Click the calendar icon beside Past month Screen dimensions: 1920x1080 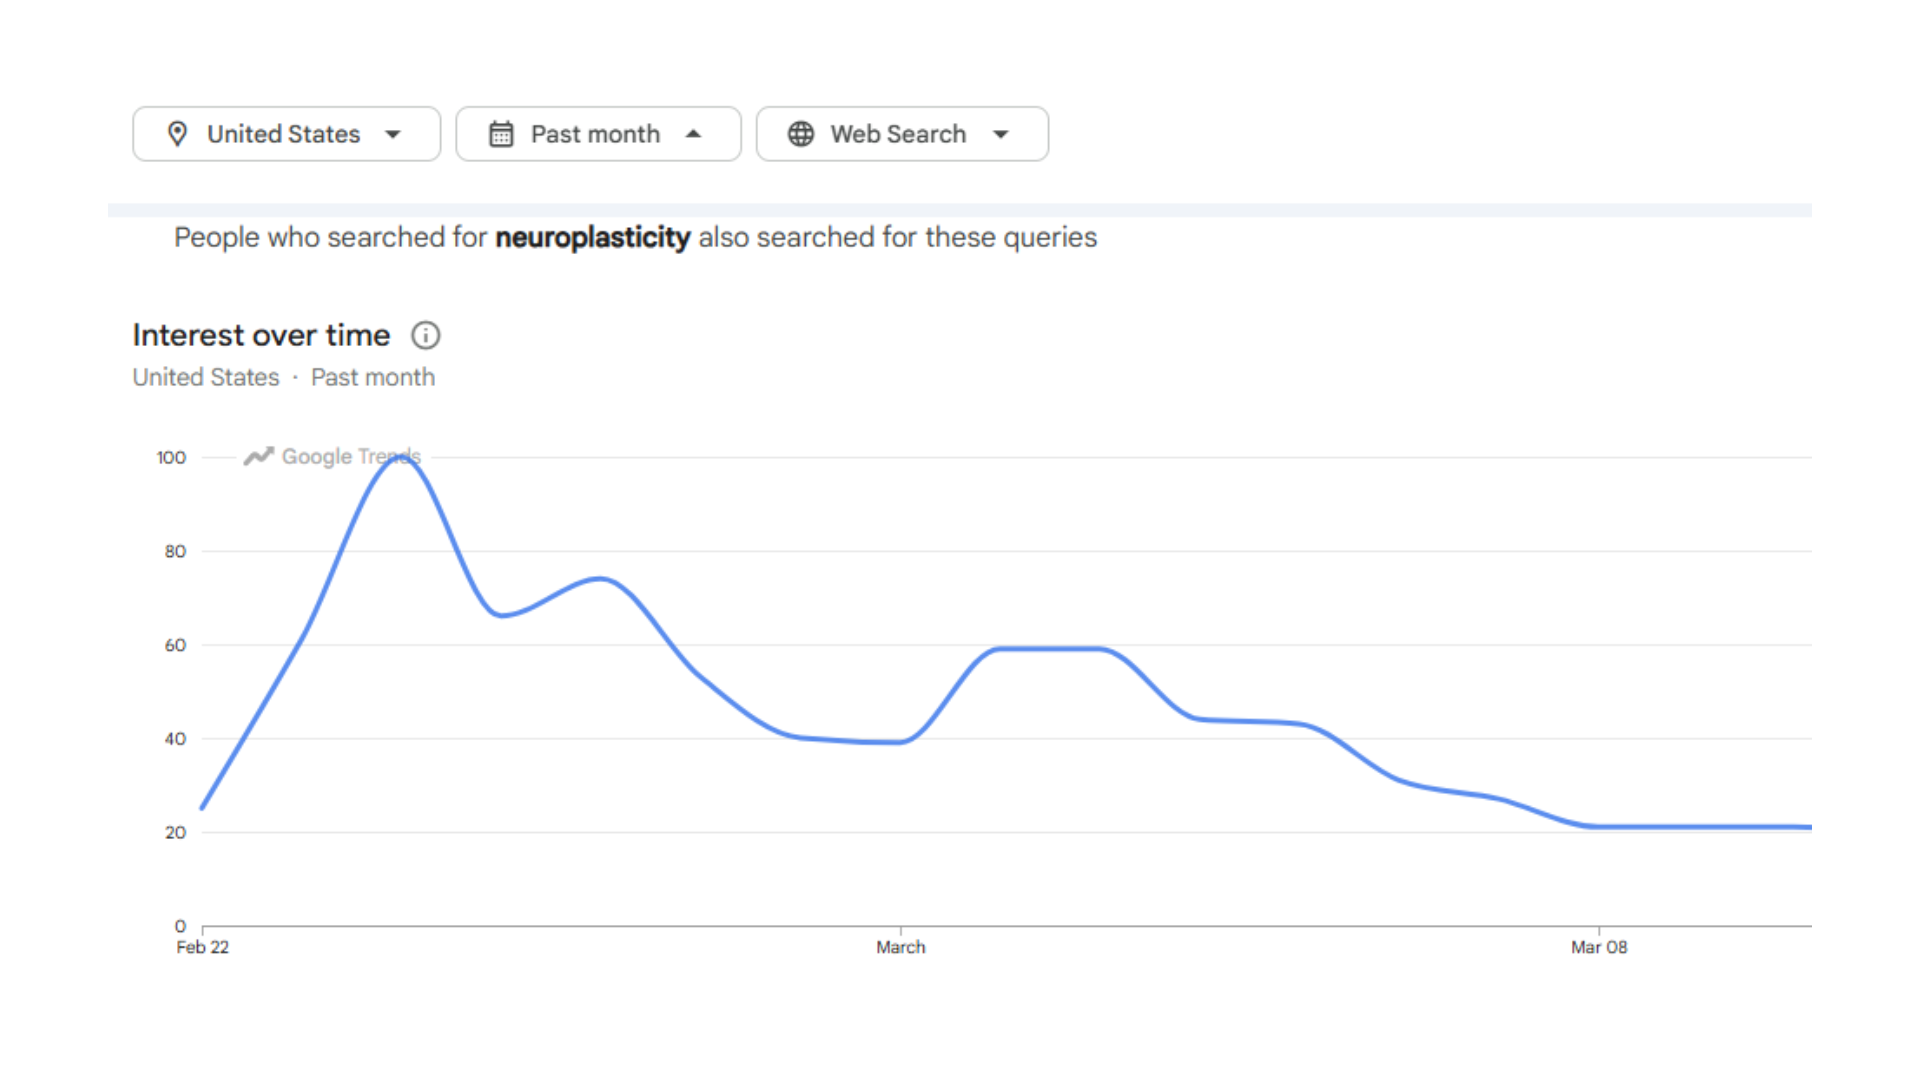(501, 134)
